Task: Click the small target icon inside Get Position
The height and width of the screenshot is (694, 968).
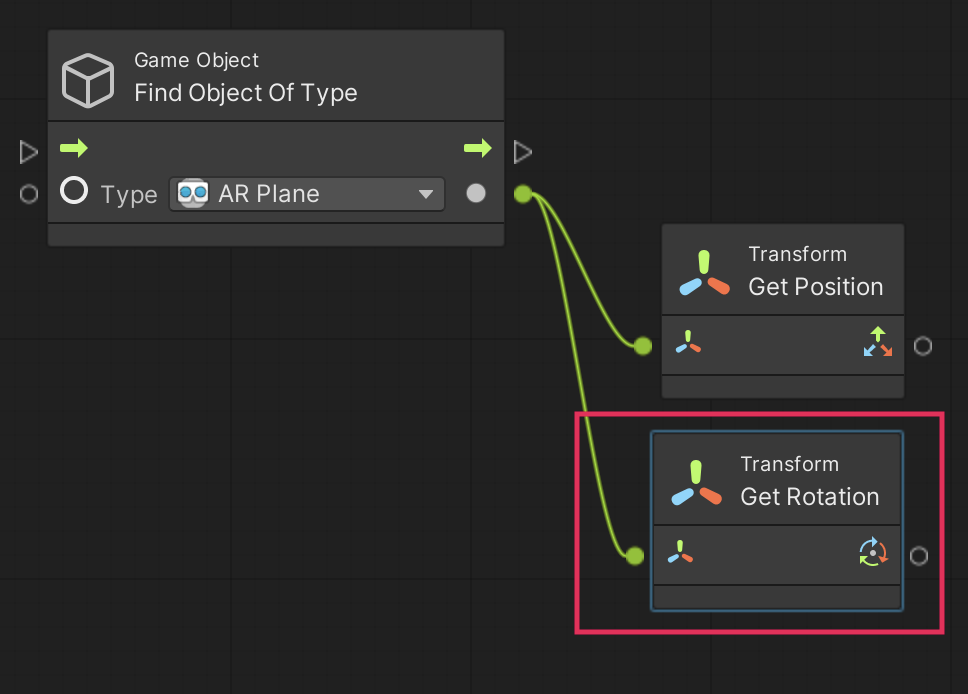Action: click(687, 343)
